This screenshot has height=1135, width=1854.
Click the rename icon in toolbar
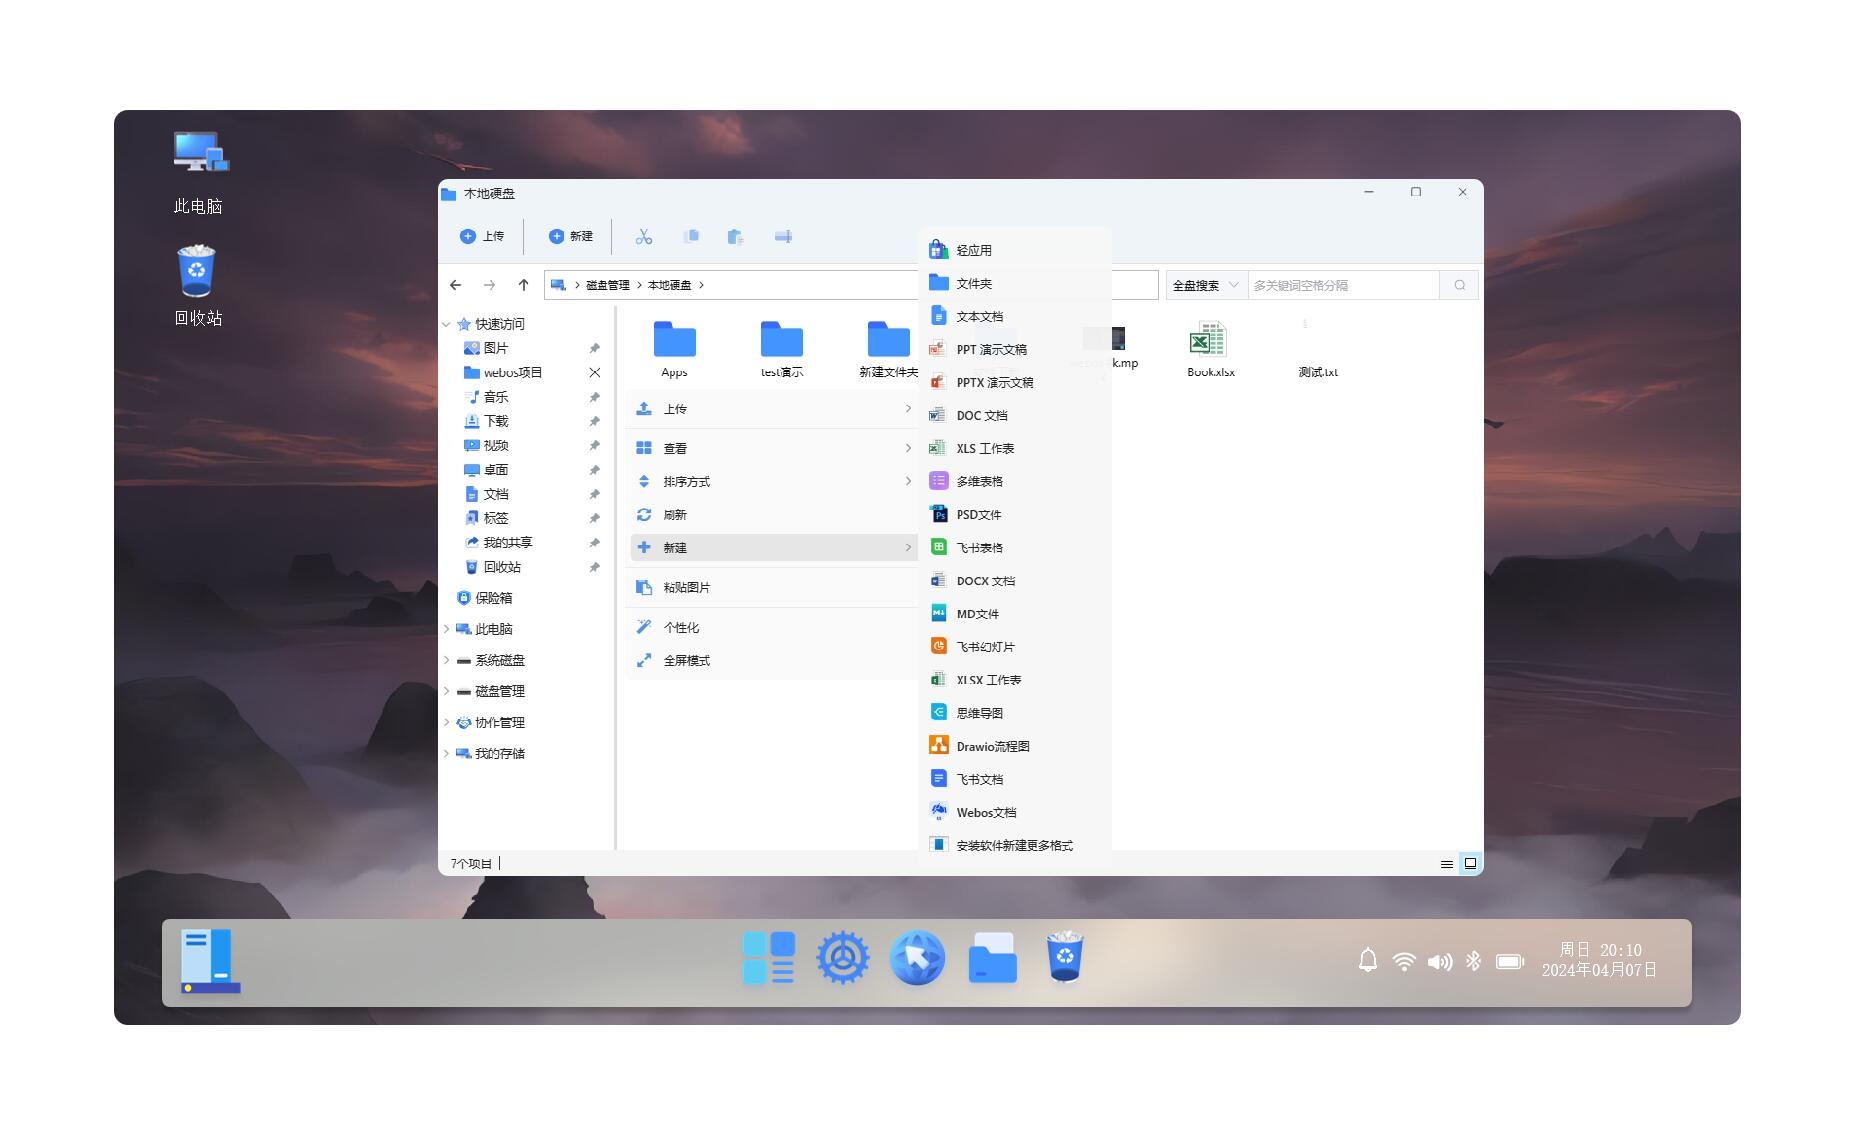pyautogui.click(x=783, y=237)
